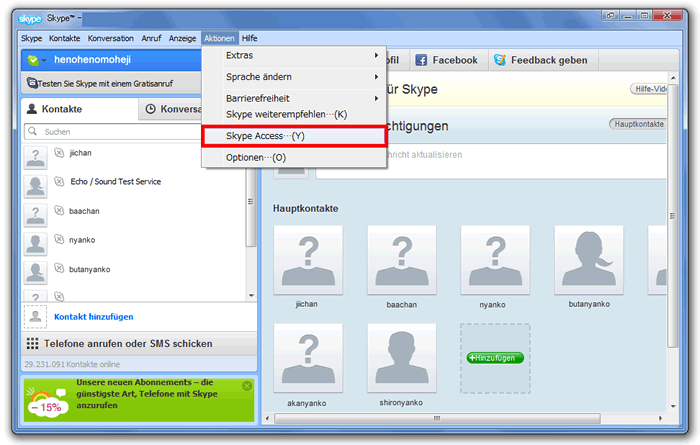700x445 pixels.
Task: Open the Skype menu in menu bar
Action: point(31,38)
